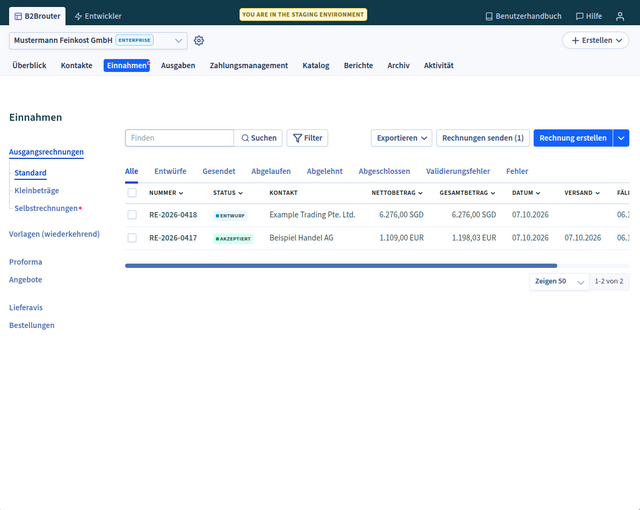Image resolution: width=640 pixels, height=510 pixels.
Task: Click the Suchen button
Action: pos(258,138)
